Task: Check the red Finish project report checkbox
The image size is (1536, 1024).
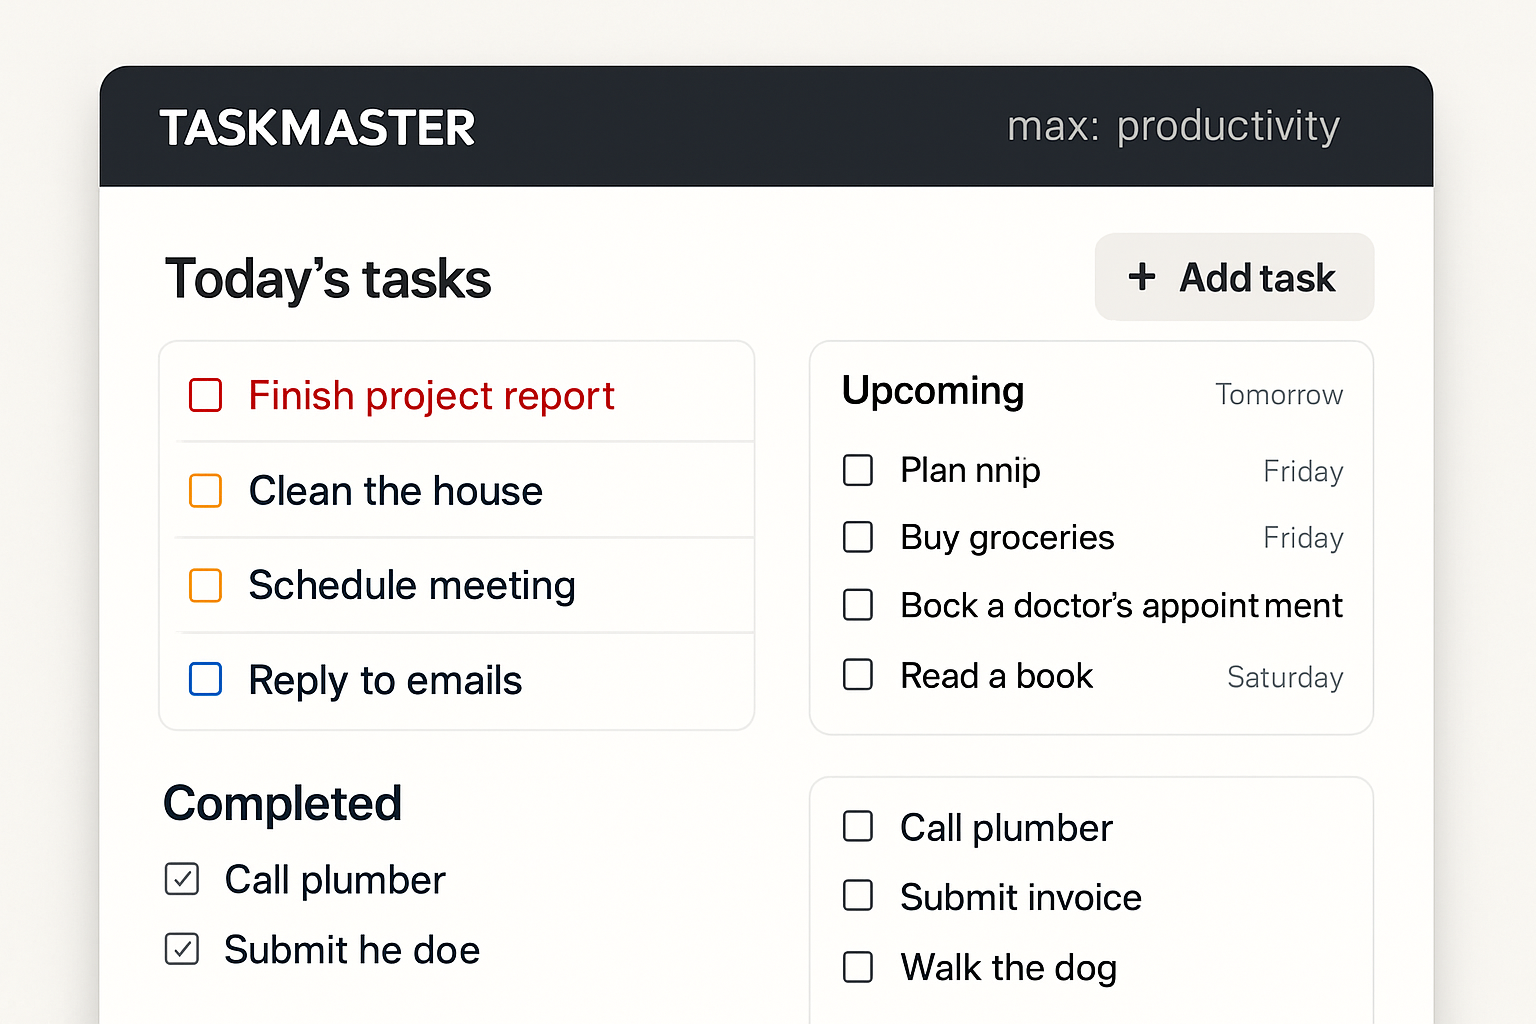Action: (x=206, y=395)
